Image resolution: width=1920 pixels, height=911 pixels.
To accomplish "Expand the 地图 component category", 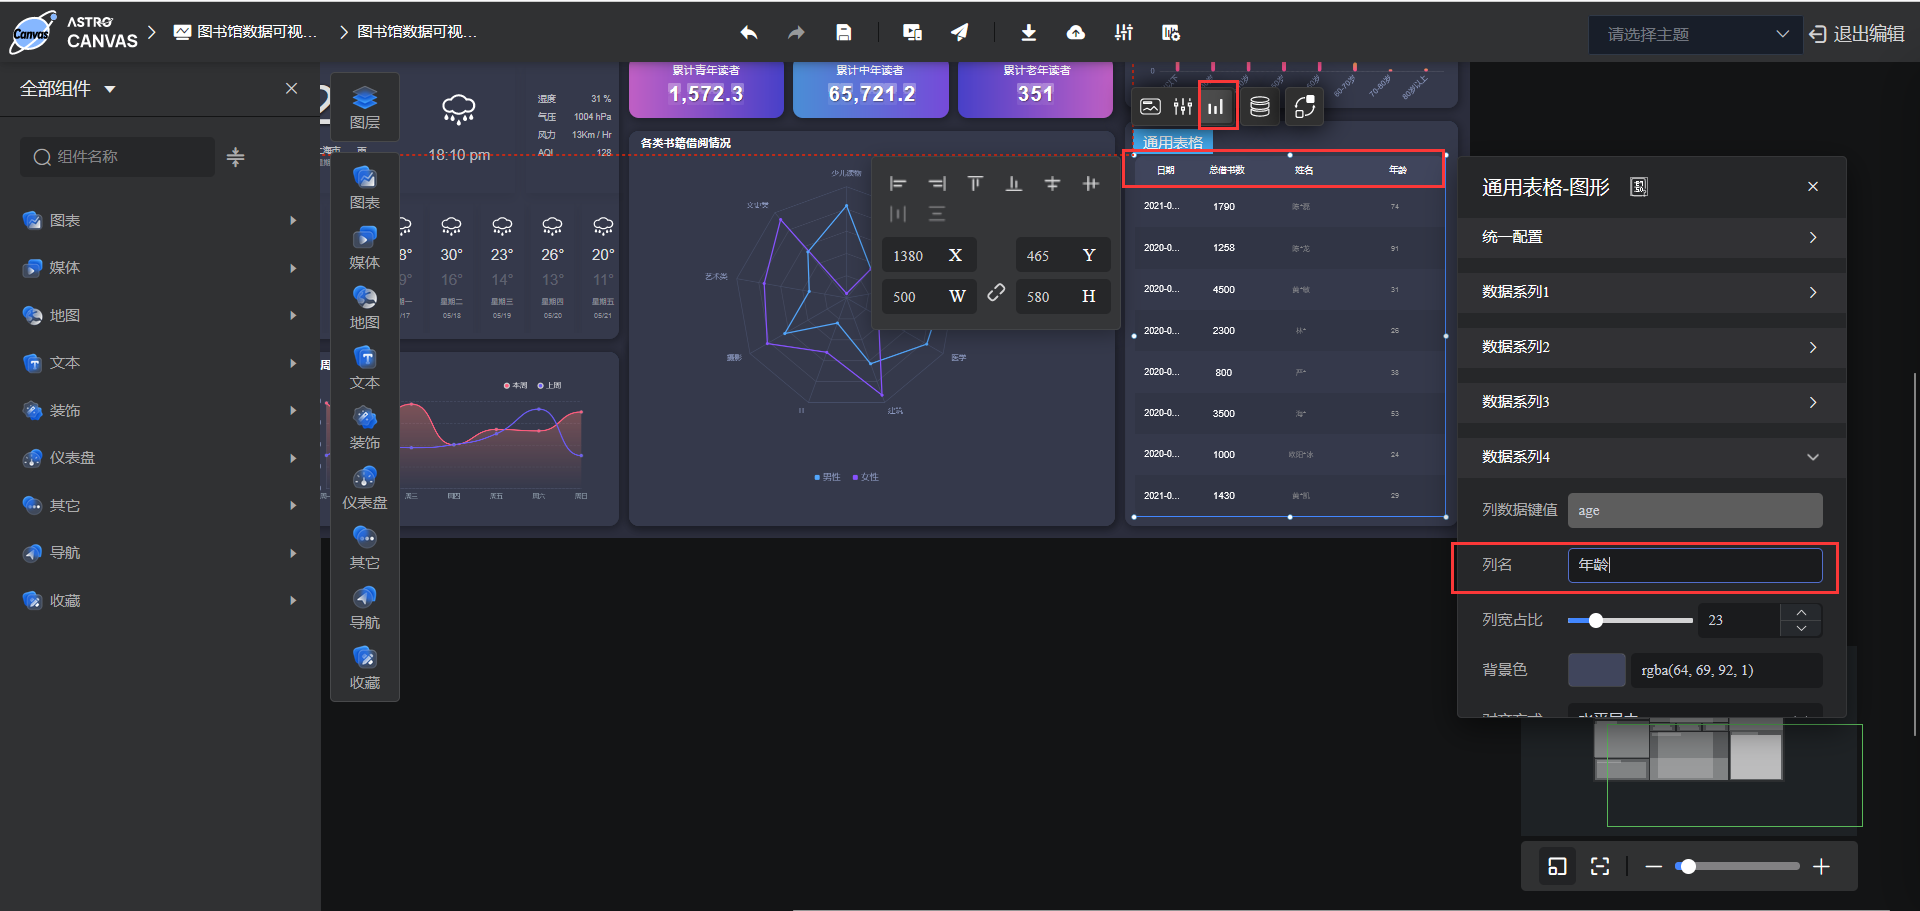I will 160,315.
